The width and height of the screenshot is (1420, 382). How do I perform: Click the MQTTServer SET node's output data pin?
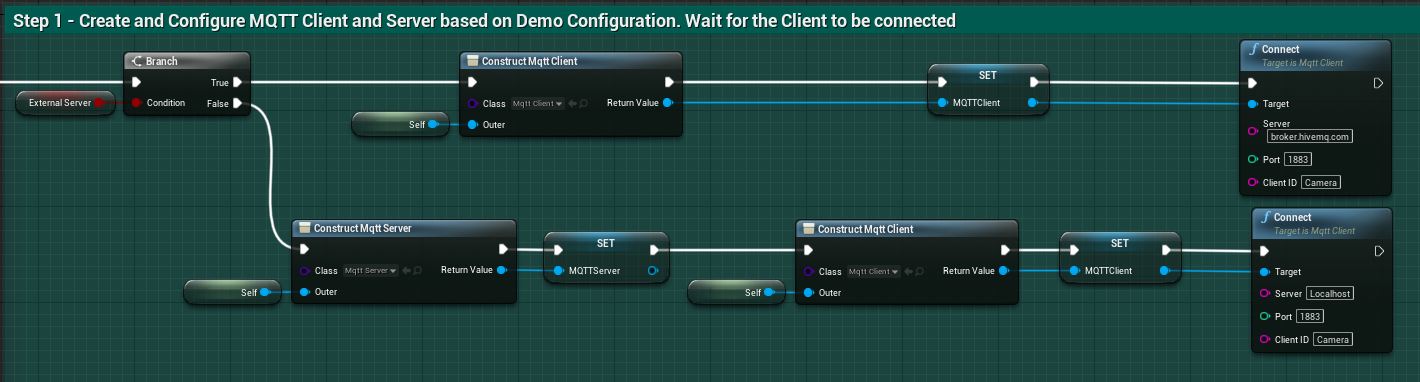pyautogui.click(x=653, y=271)
